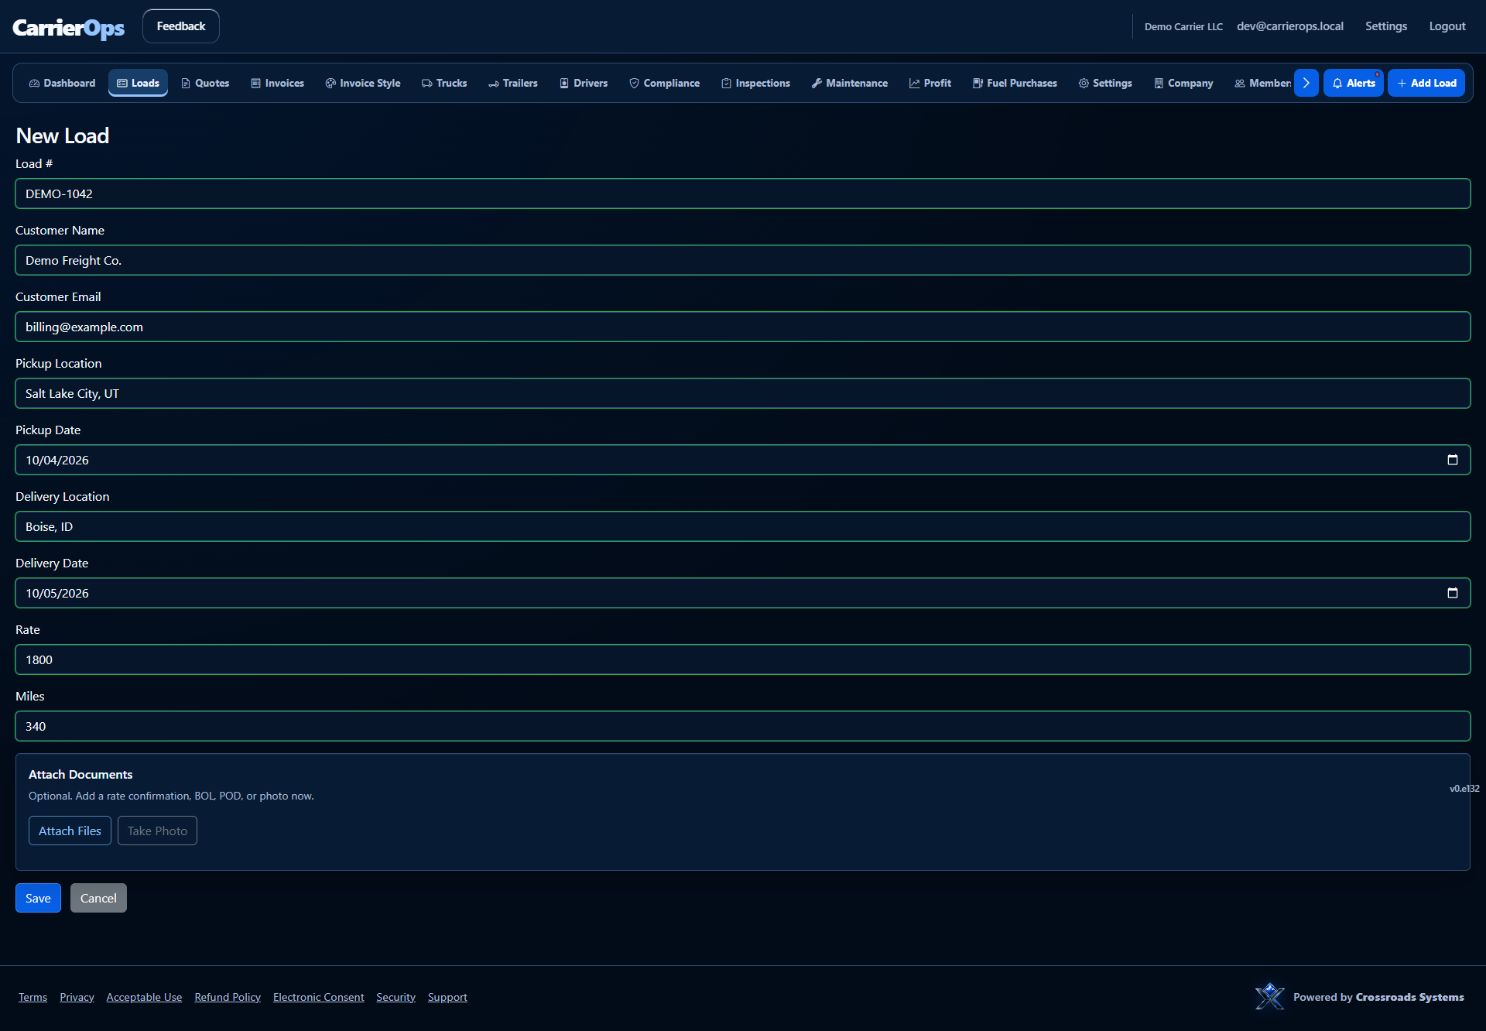The height and width of the screenshot is (1031, 1486).
Task: Open Invoice Style page
Action: click(363, 83)
